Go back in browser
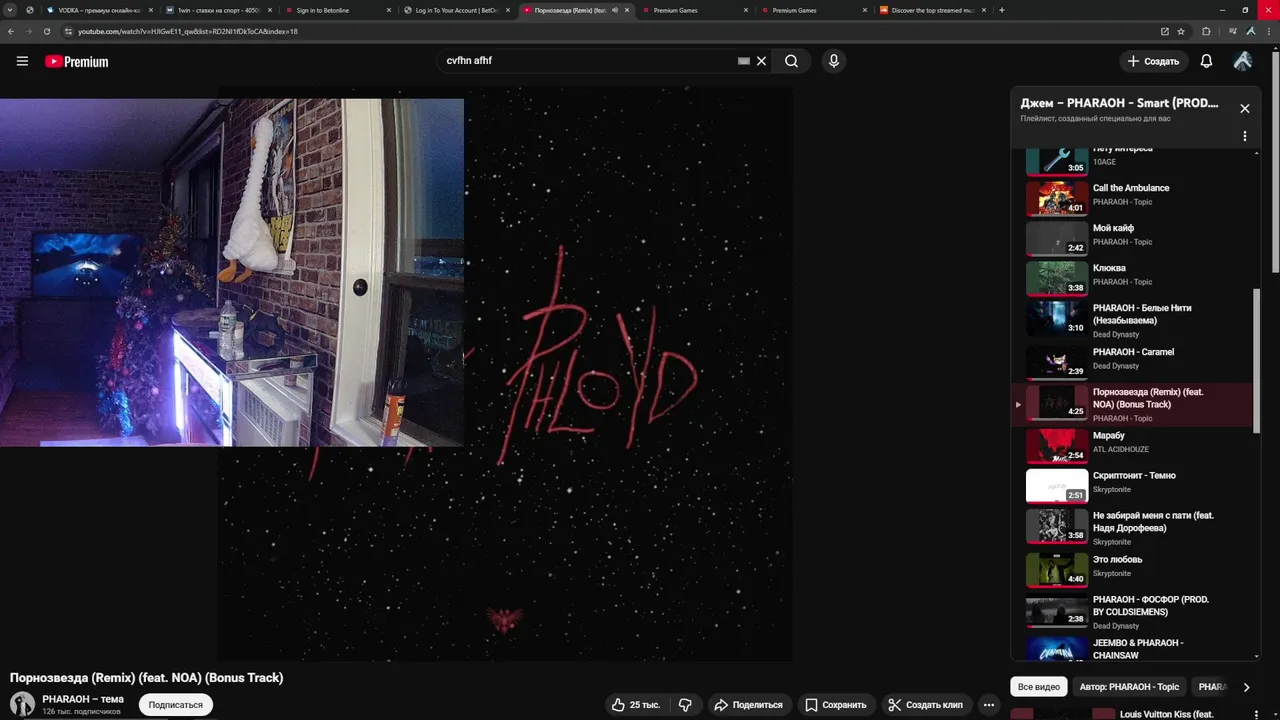Viewport: 1280px width, 720px height. point(10,31)
